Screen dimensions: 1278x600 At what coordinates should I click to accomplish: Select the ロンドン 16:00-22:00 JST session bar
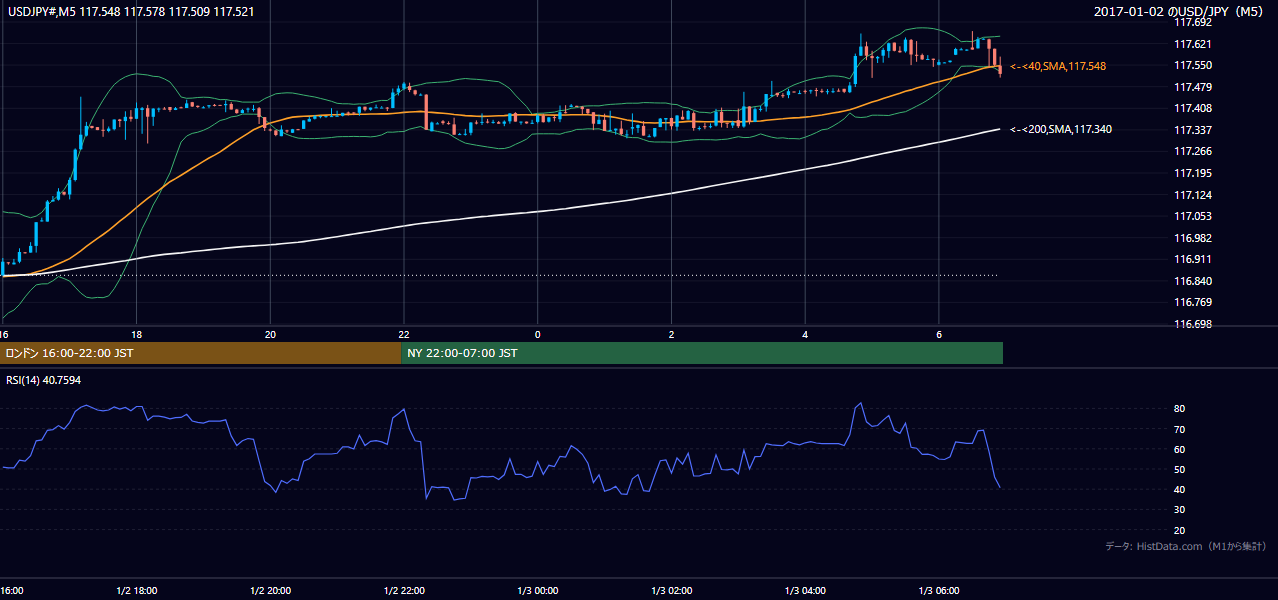pos(200,353)
